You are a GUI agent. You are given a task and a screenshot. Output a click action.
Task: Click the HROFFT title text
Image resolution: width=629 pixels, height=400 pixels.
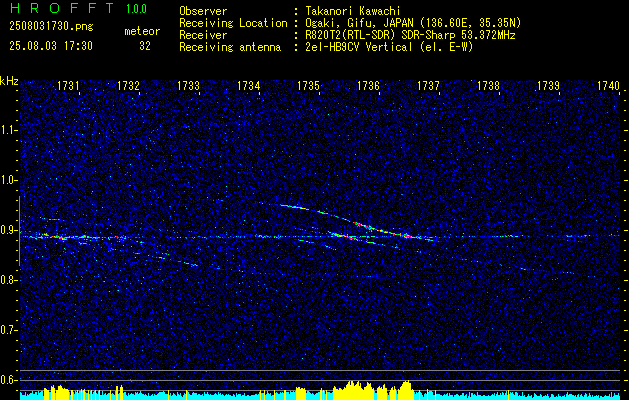pyautogui.click(x=62, y=8)
